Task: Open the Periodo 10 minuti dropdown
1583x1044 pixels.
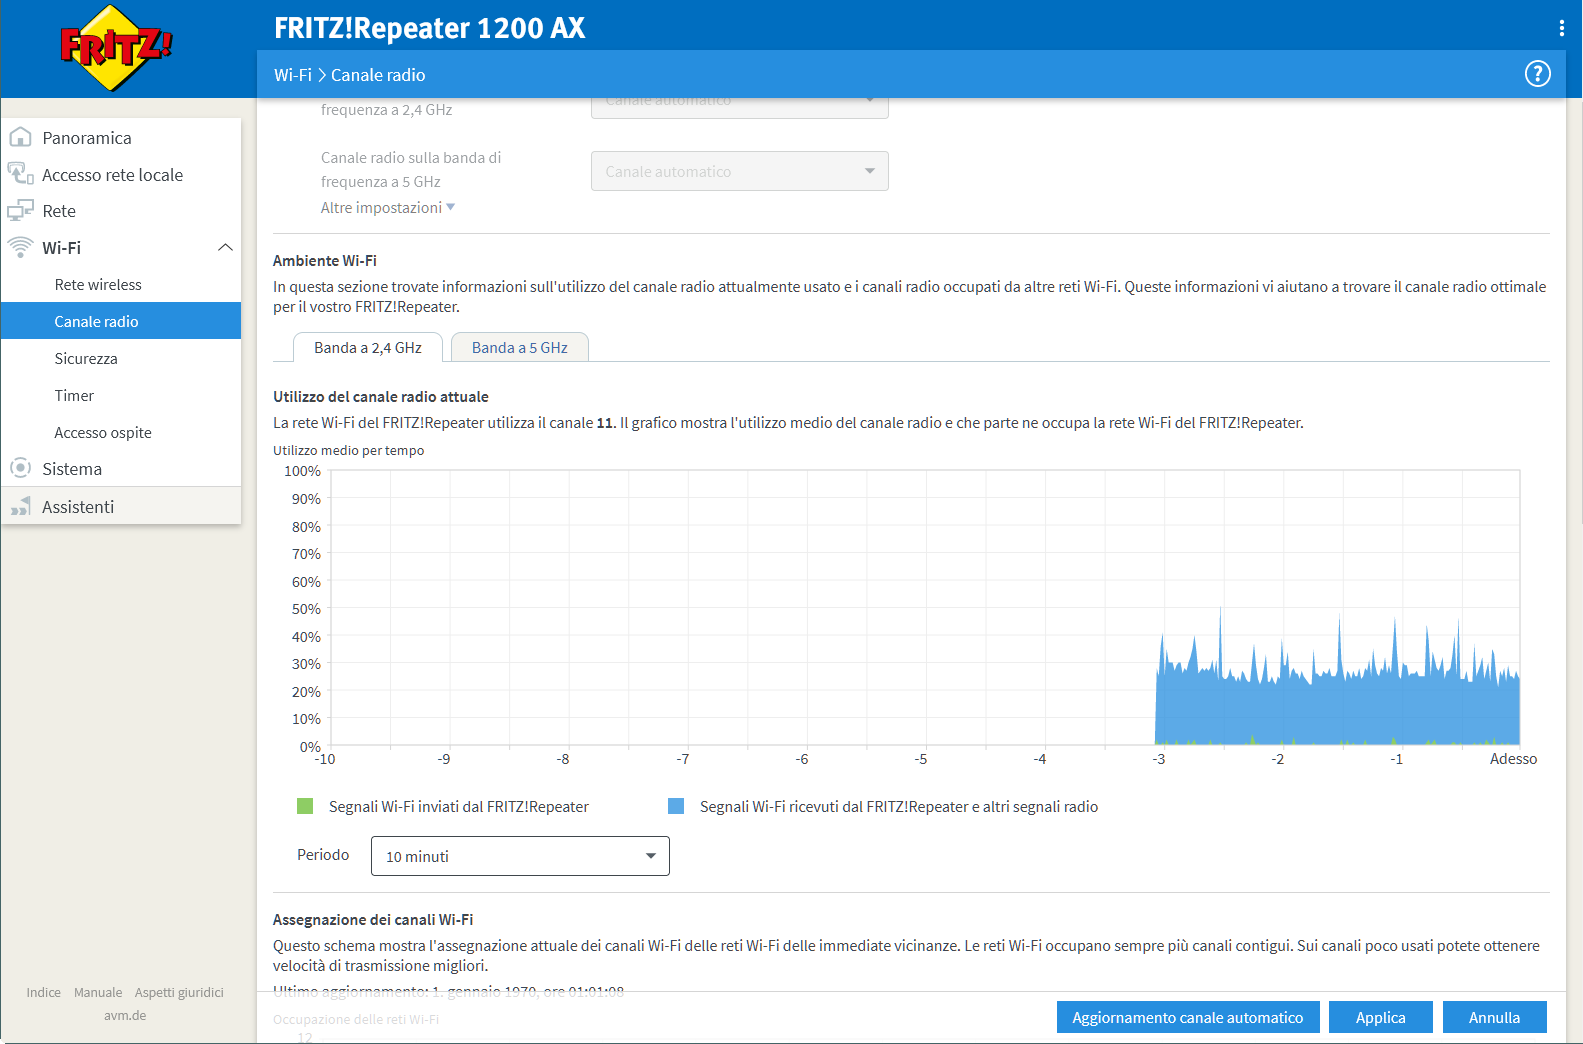Action: pos(520,856)
